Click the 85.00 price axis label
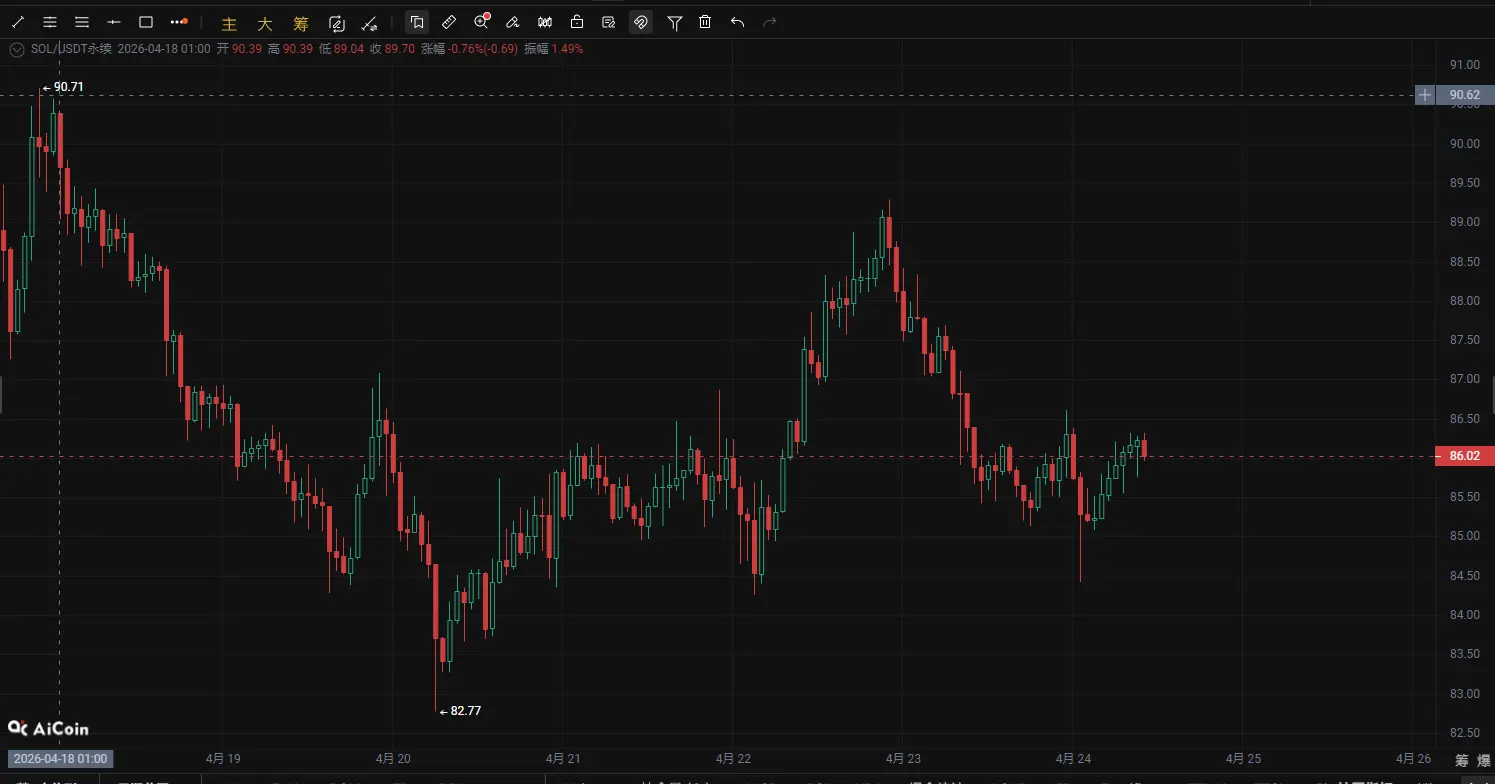 pyautogui.click(x=1464, y=536)
